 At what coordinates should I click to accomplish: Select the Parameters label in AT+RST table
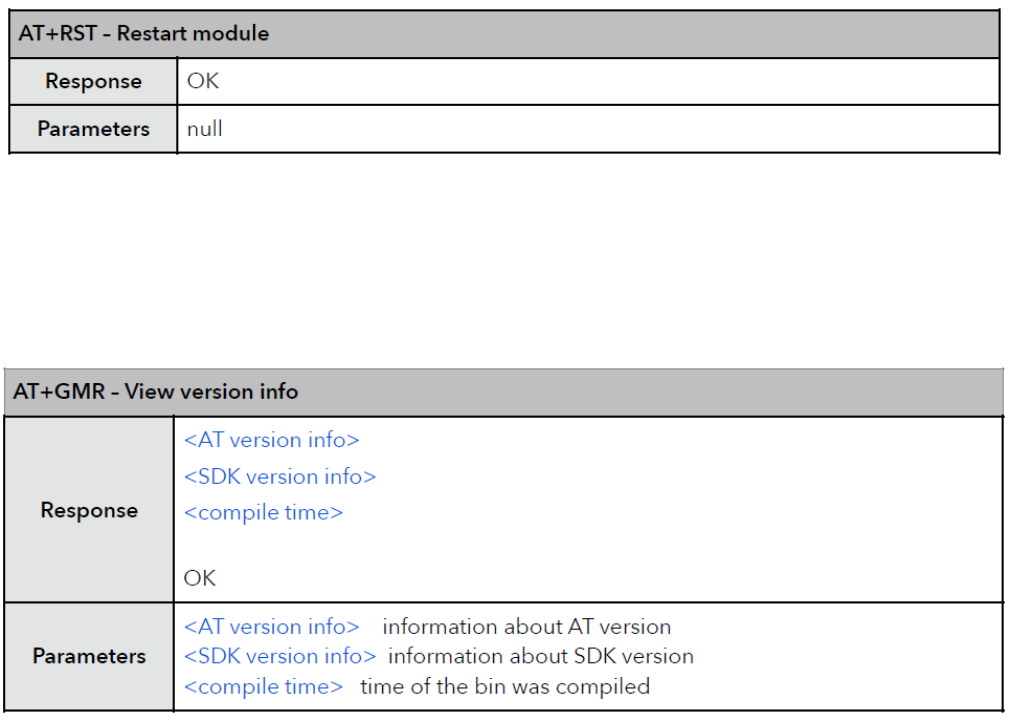(x=93, y=129)
